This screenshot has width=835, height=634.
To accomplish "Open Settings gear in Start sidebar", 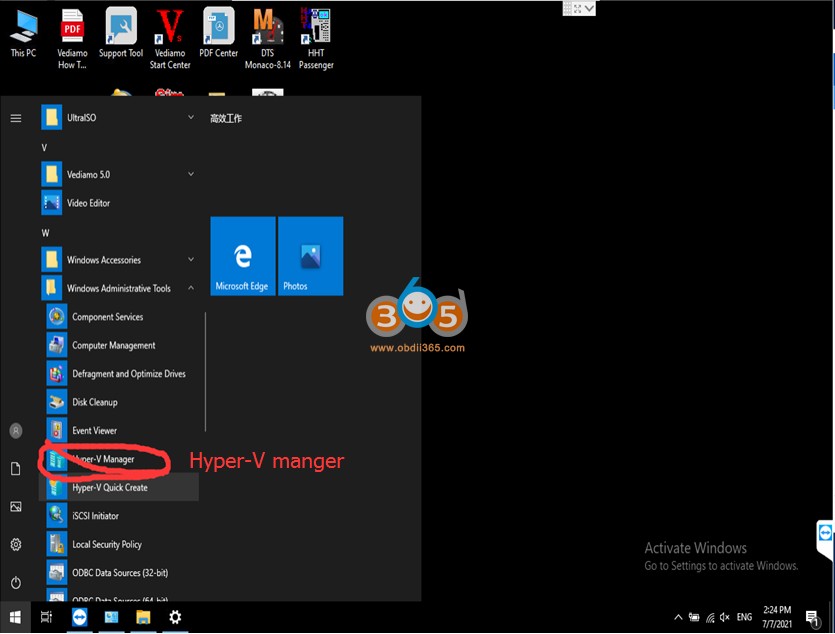I will click(x=16, y=545).
